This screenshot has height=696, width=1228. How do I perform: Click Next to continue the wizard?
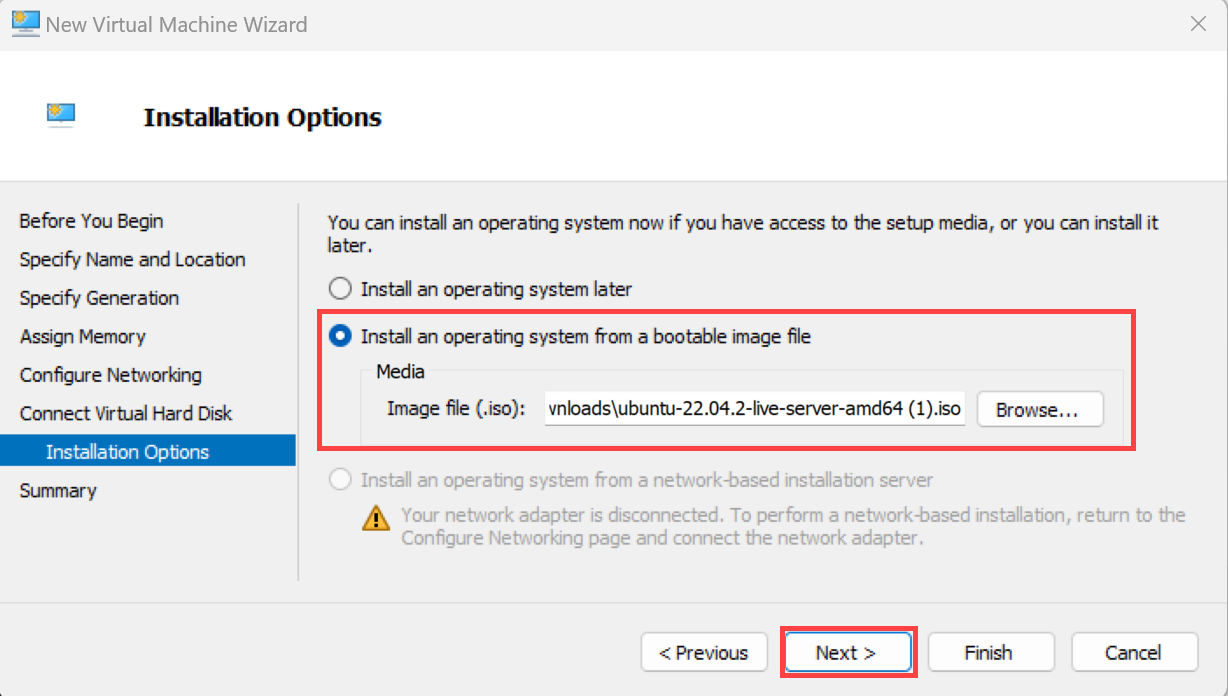(x=846, y=653)
